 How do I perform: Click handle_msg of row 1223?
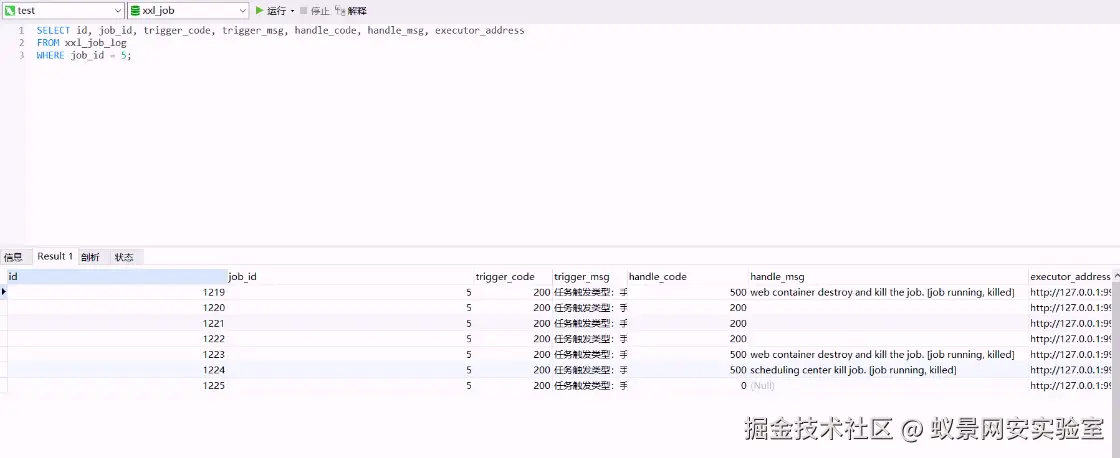pos(889,354)
